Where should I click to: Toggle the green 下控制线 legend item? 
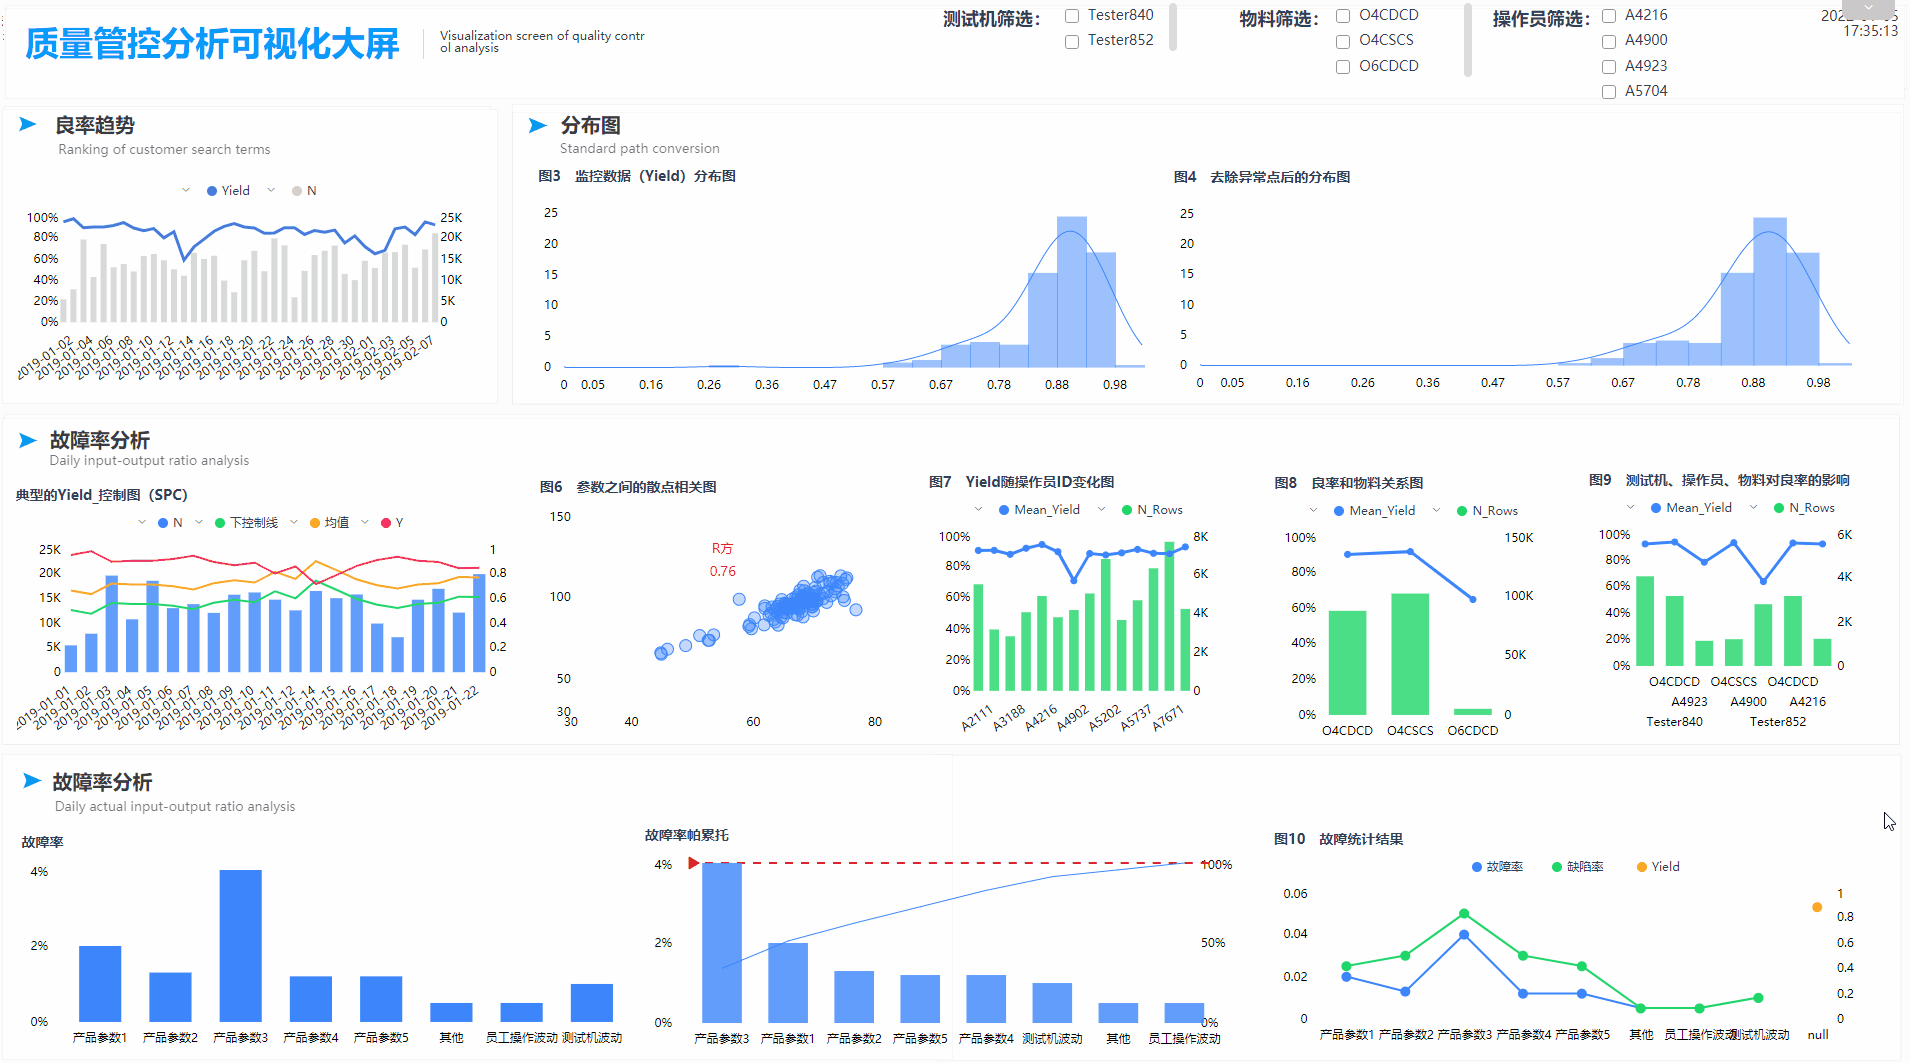click(x=246, y=522)
